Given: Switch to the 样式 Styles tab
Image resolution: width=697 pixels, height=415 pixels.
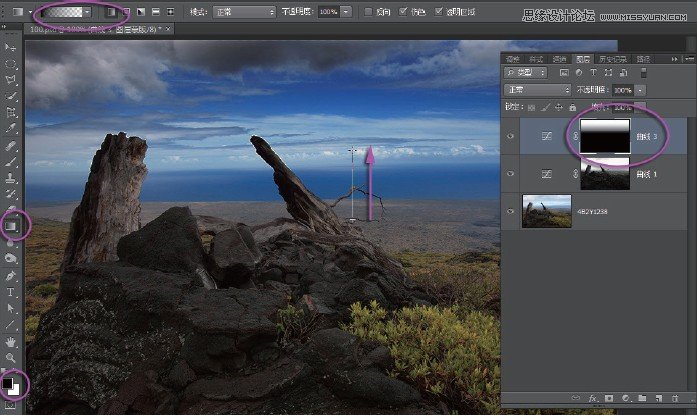Looking at the screenshot, I should click(x=536, y=59).
